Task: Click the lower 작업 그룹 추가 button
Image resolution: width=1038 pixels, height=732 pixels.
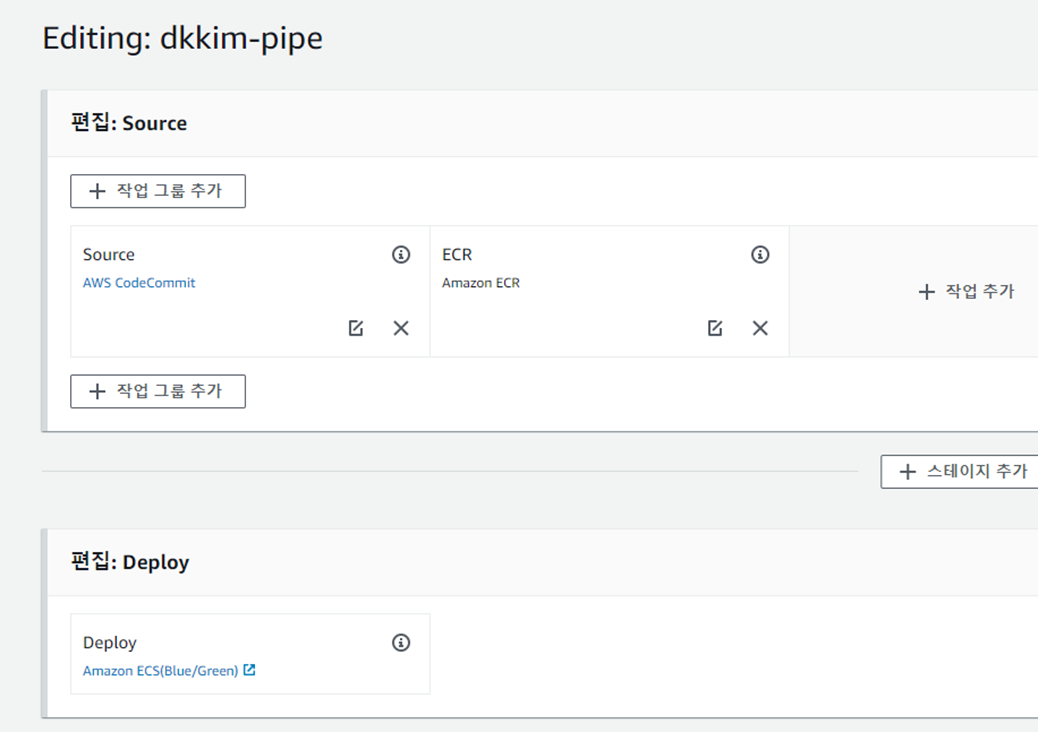Action: [157, 391]
